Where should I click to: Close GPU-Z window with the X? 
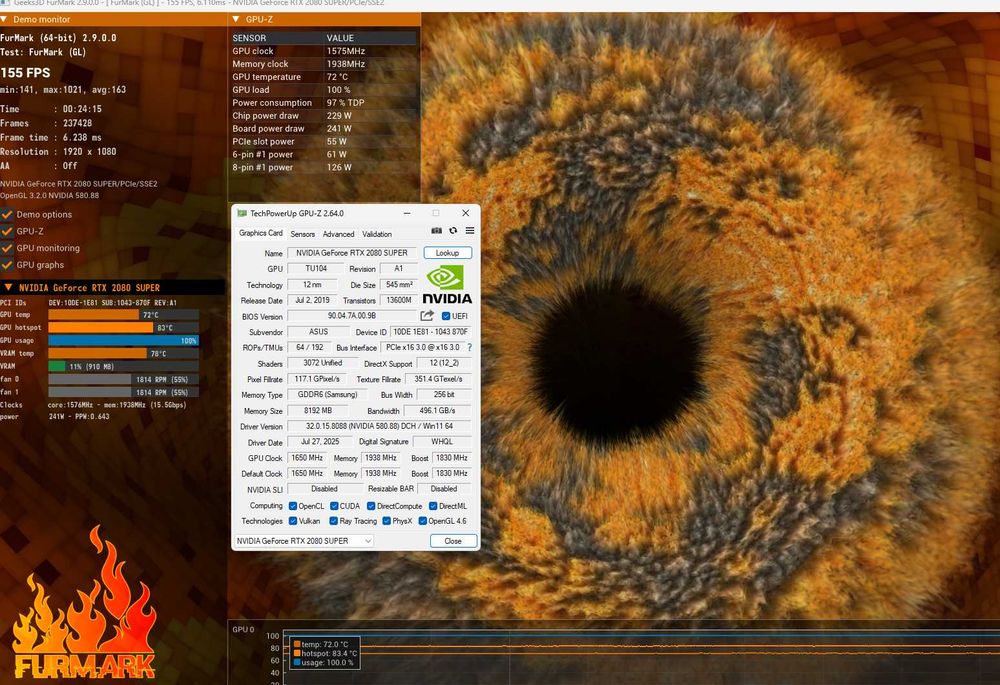pyautogui.click(x=466, y=213)
